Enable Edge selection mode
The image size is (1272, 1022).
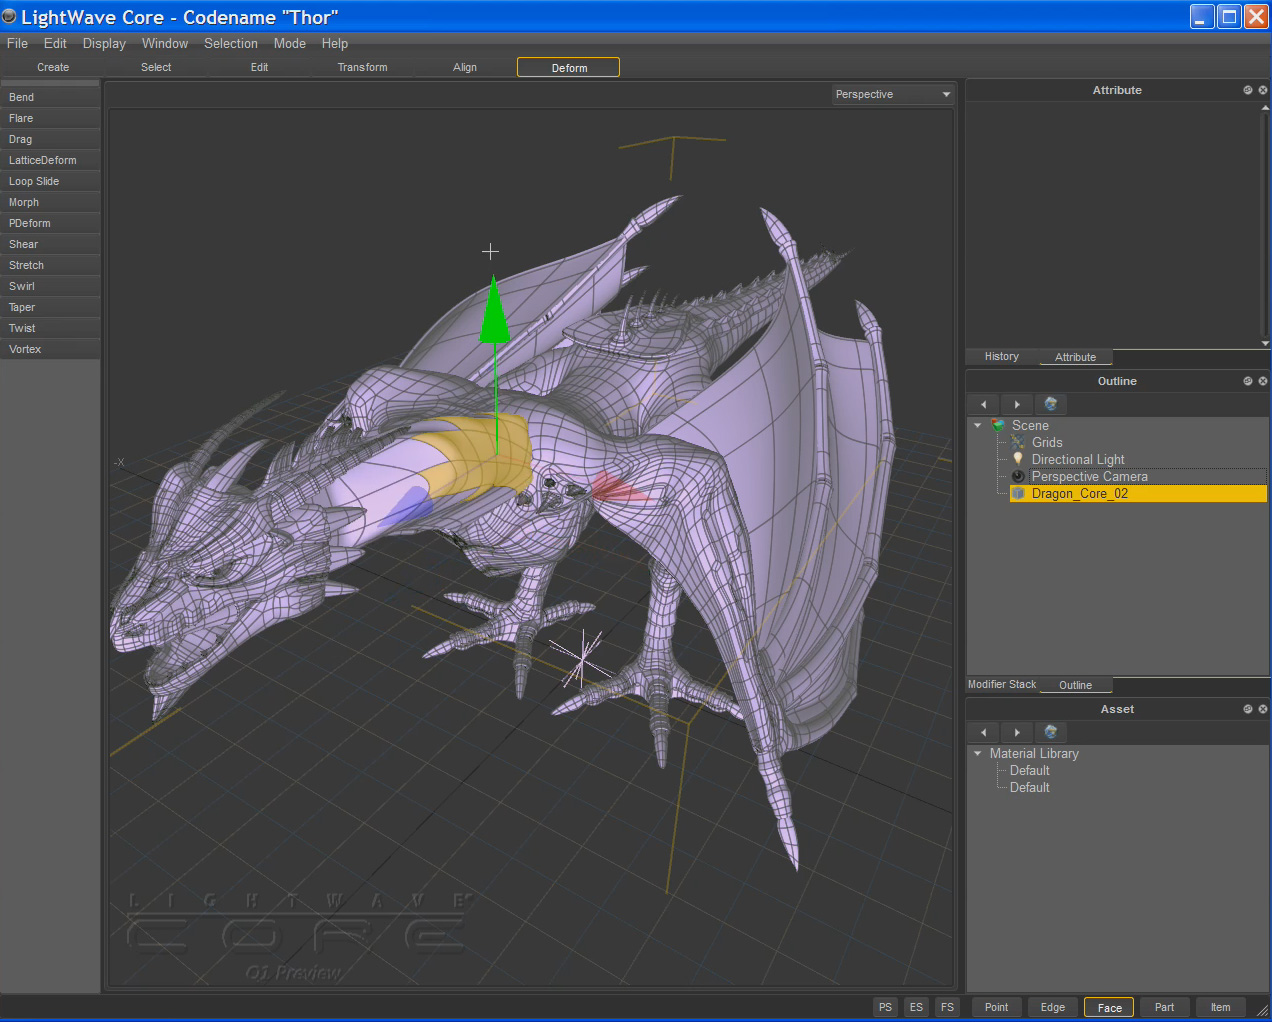1052,1007
